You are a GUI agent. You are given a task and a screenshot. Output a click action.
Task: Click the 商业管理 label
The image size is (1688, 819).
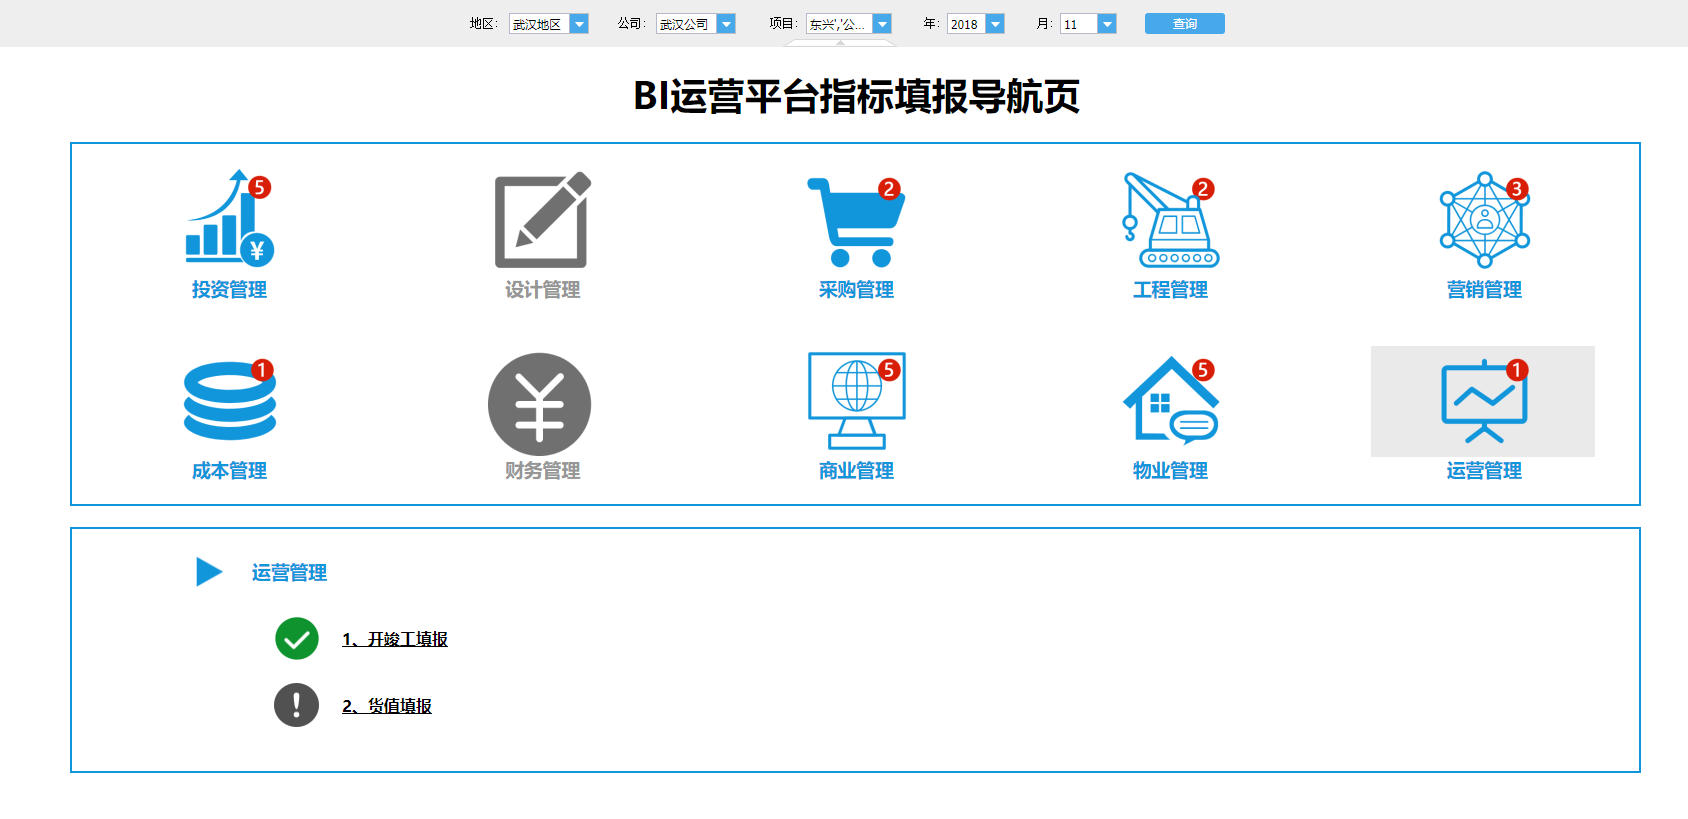click(856, 471)
